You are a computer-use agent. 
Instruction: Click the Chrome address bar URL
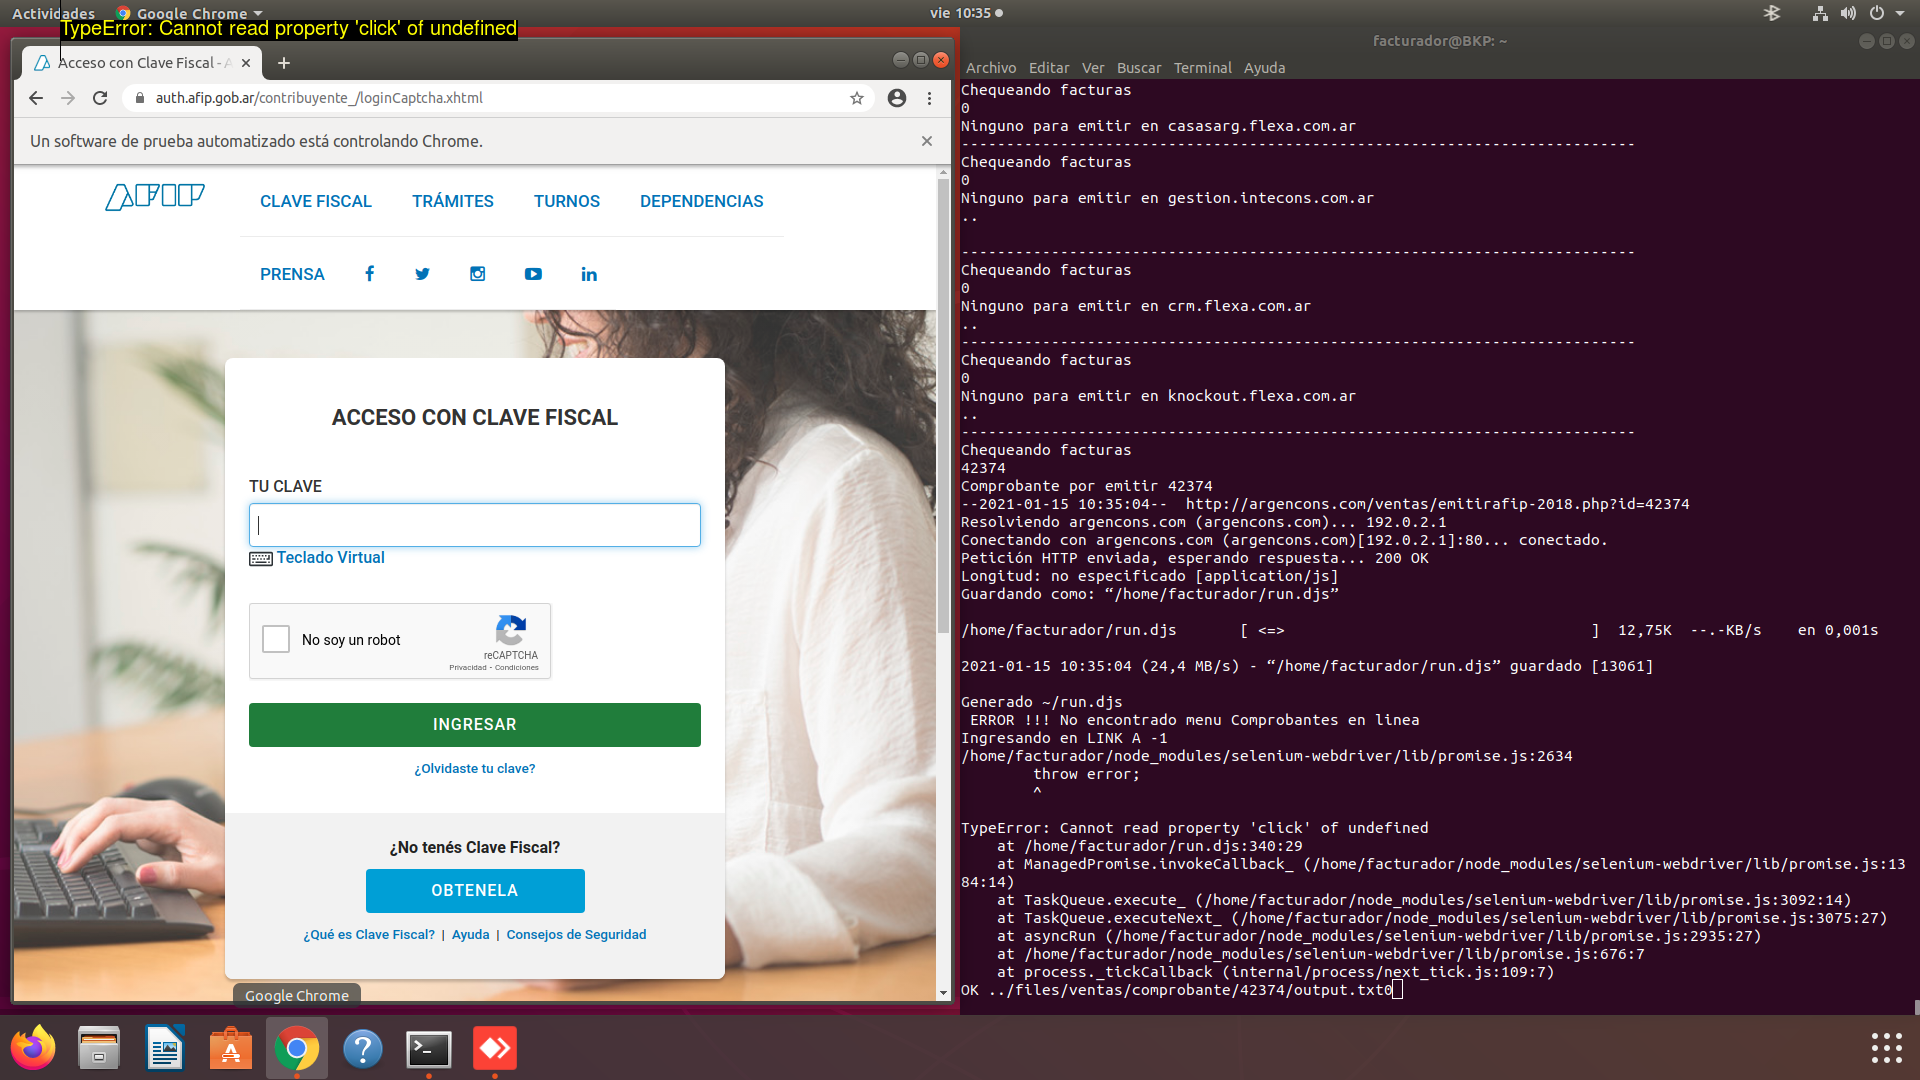(319, 98)
